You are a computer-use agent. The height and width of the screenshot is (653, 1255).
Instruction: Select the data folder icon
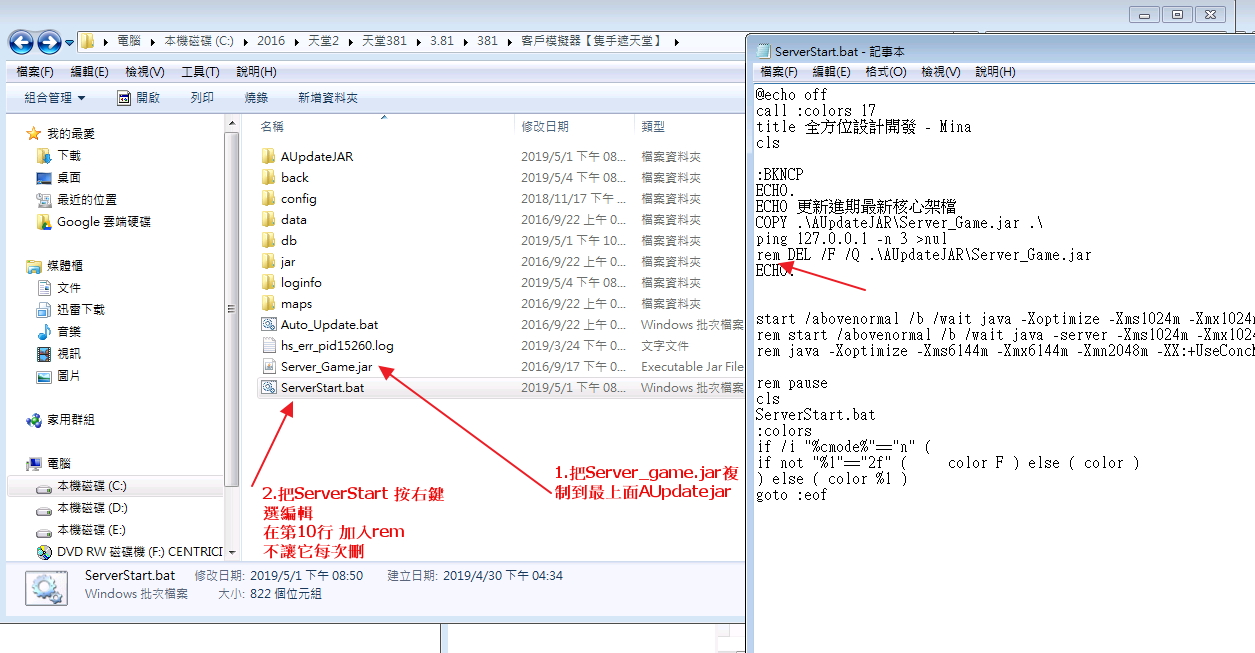pos(268,220)
